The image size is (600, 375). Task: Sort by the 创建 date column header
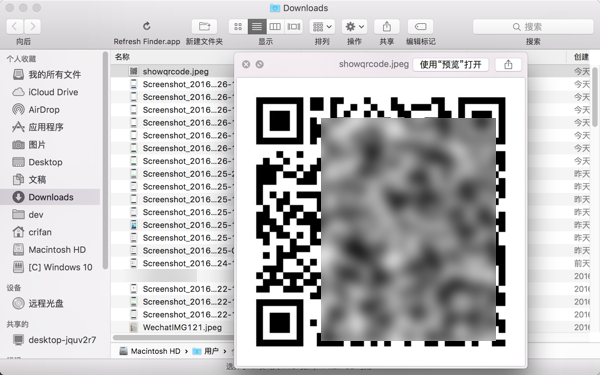[x=581, y=57]
